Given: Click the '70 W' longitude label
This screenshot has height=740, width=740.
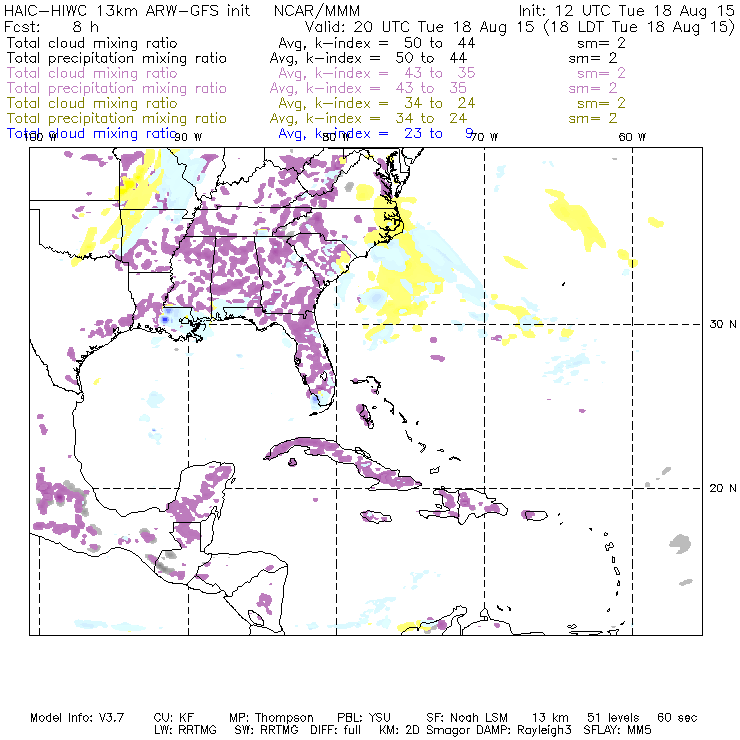Looking at the screenshot, I should point(484,137).
